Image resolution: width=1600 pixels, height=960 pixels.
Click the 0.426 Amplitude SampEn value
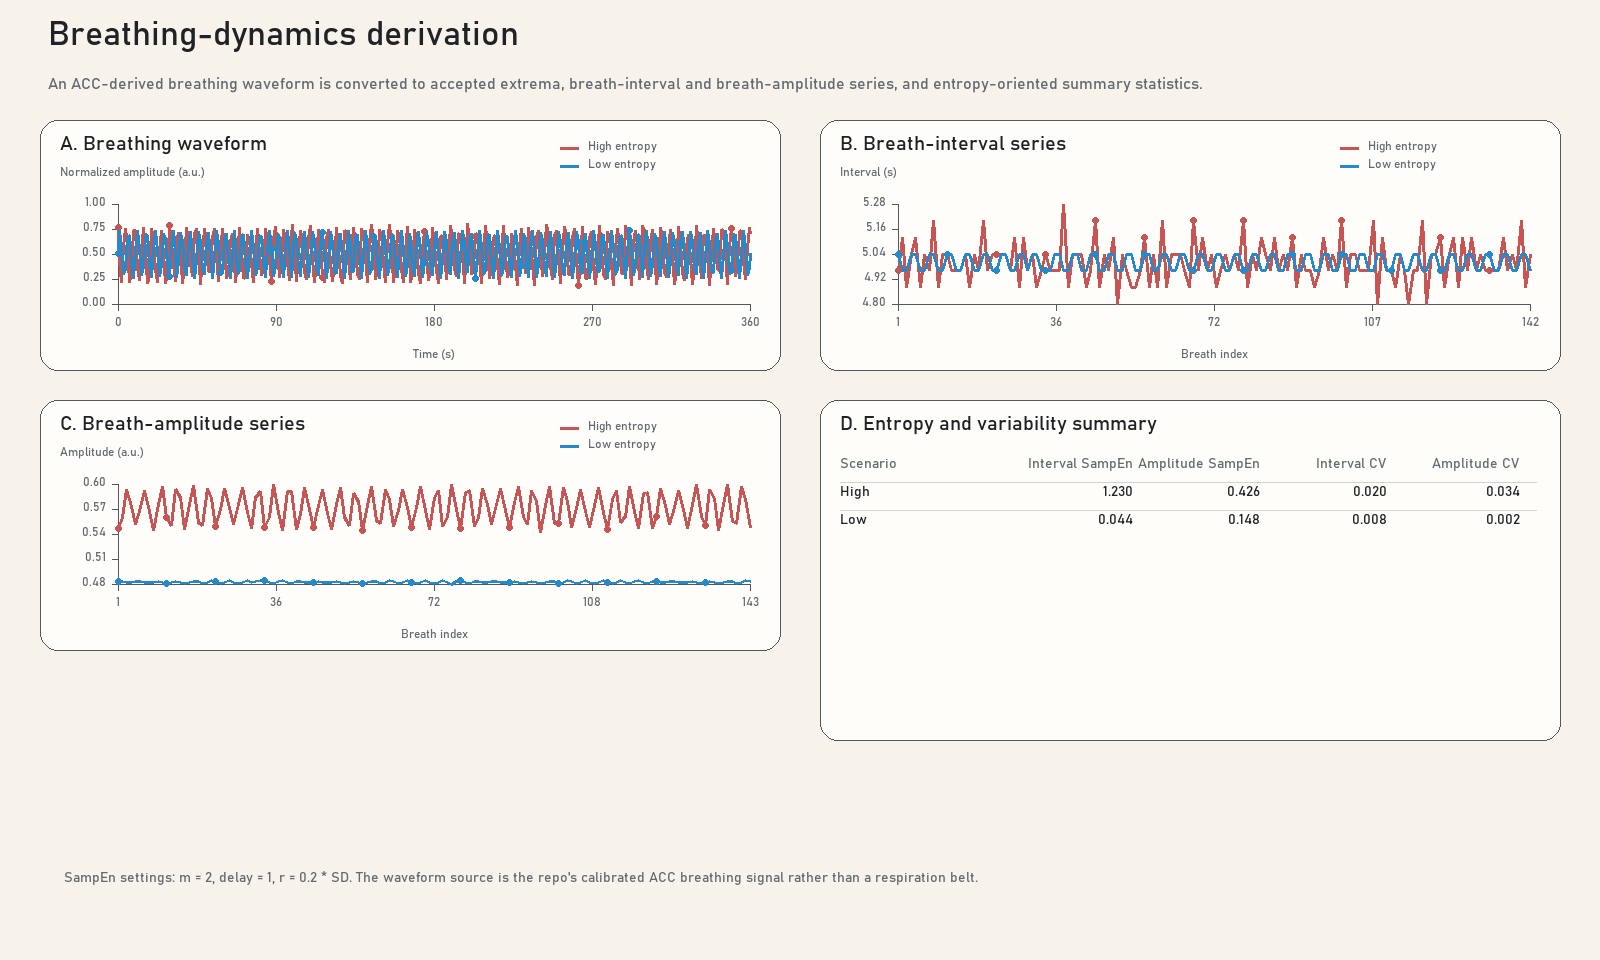pos(1243,491)
